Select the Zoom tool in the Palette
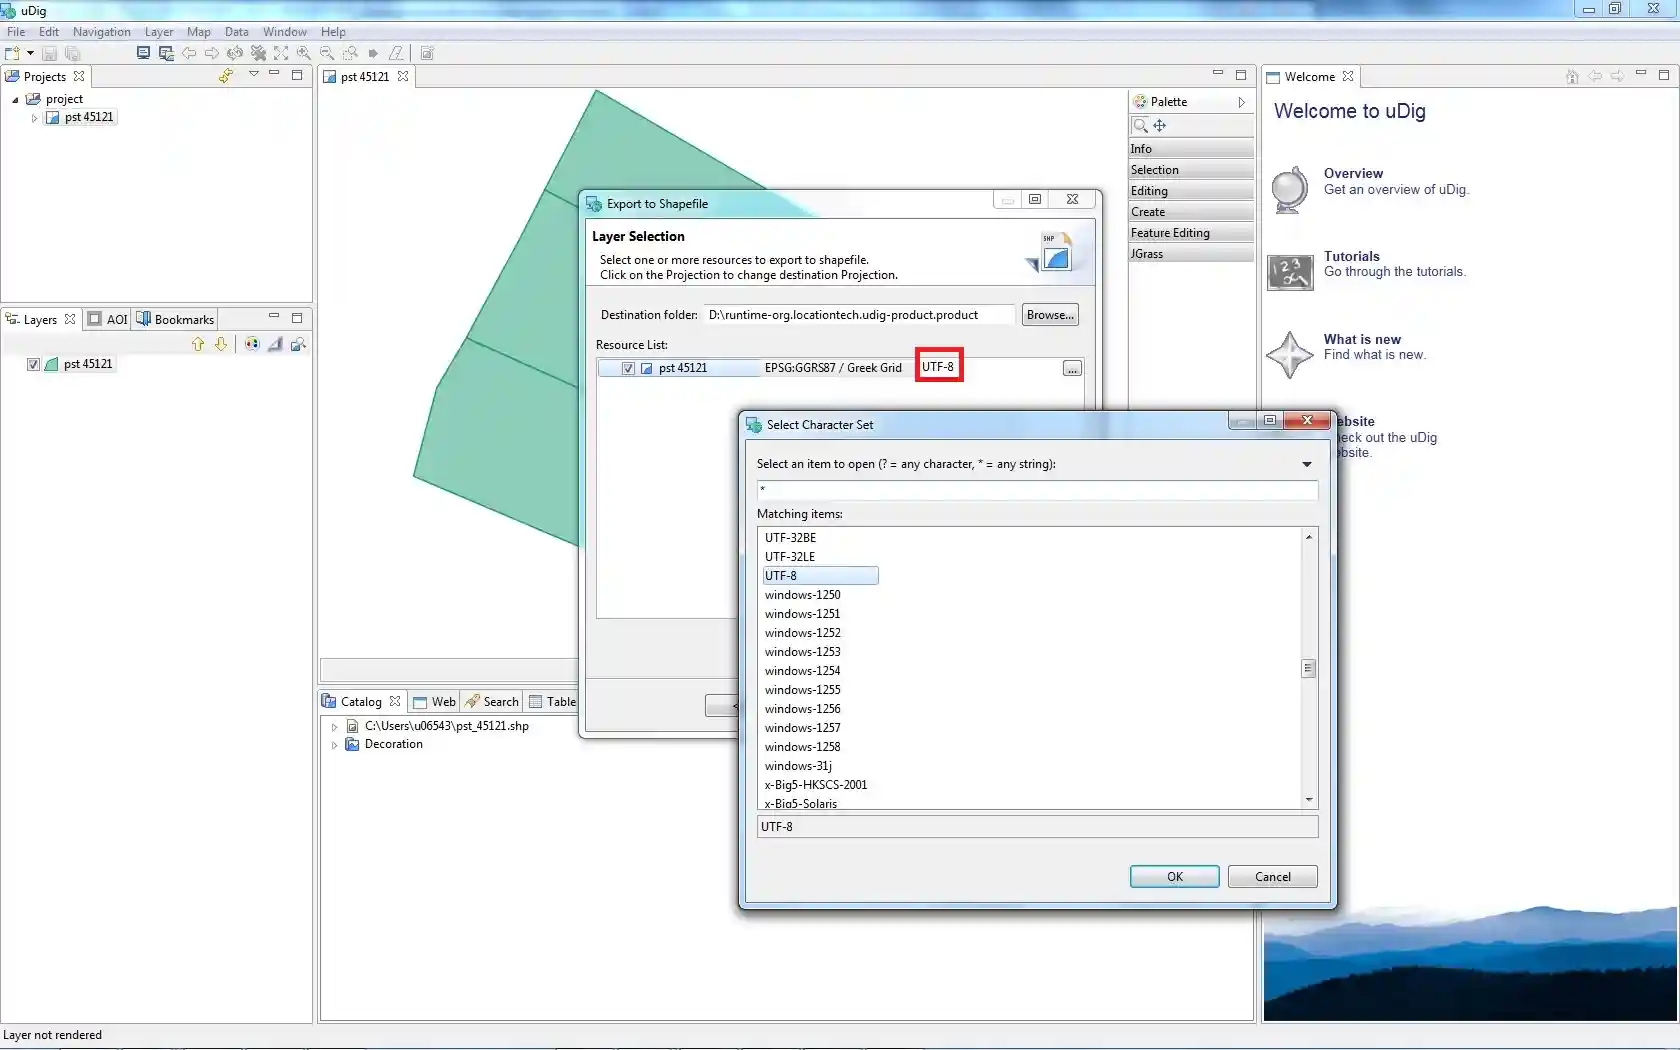The image size is (1680, 1050). pos(1140,125)
